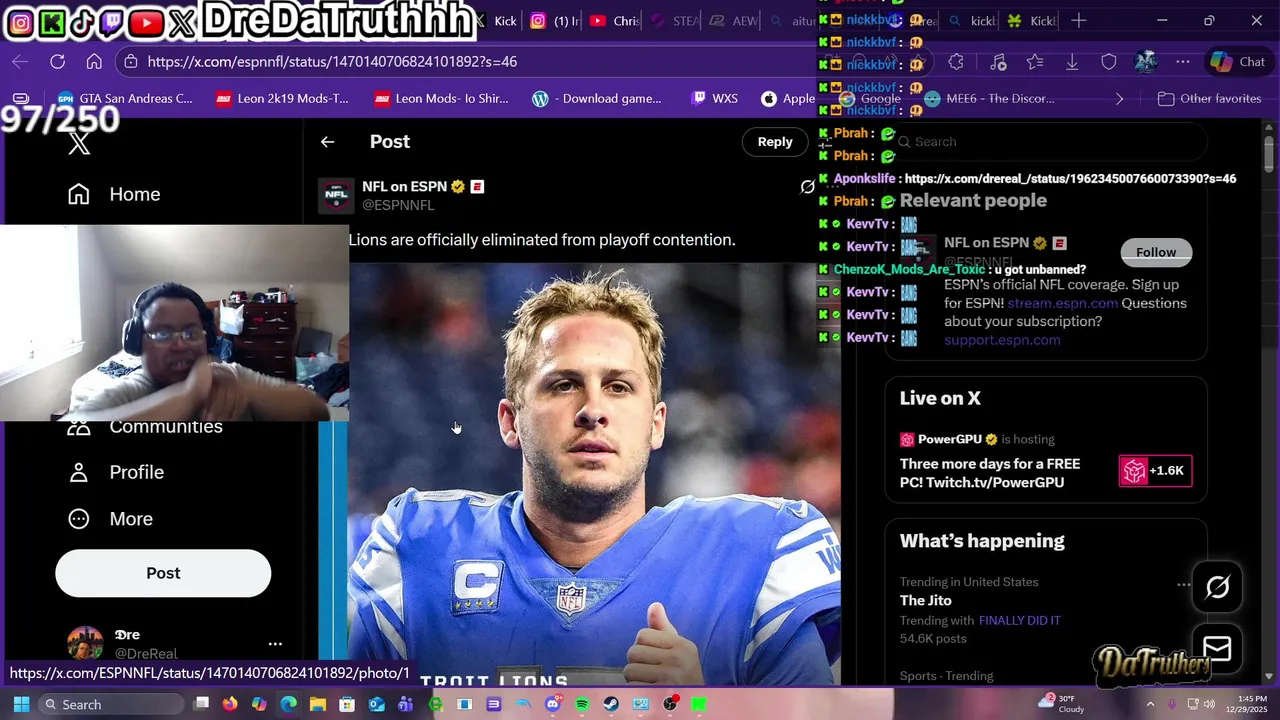
Task: Go back with the browser back arrow
Action: 20,62
